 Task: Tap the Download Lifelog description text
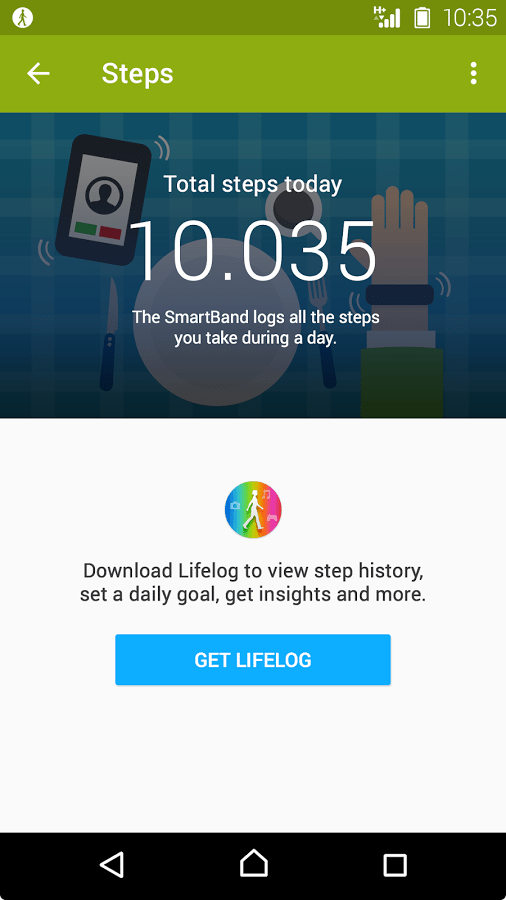pyautogui.click(x=253, y=583)
